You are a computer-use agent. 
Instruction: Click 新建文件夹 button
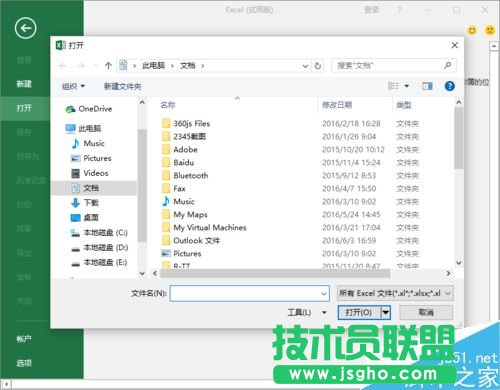click(123, 87)
